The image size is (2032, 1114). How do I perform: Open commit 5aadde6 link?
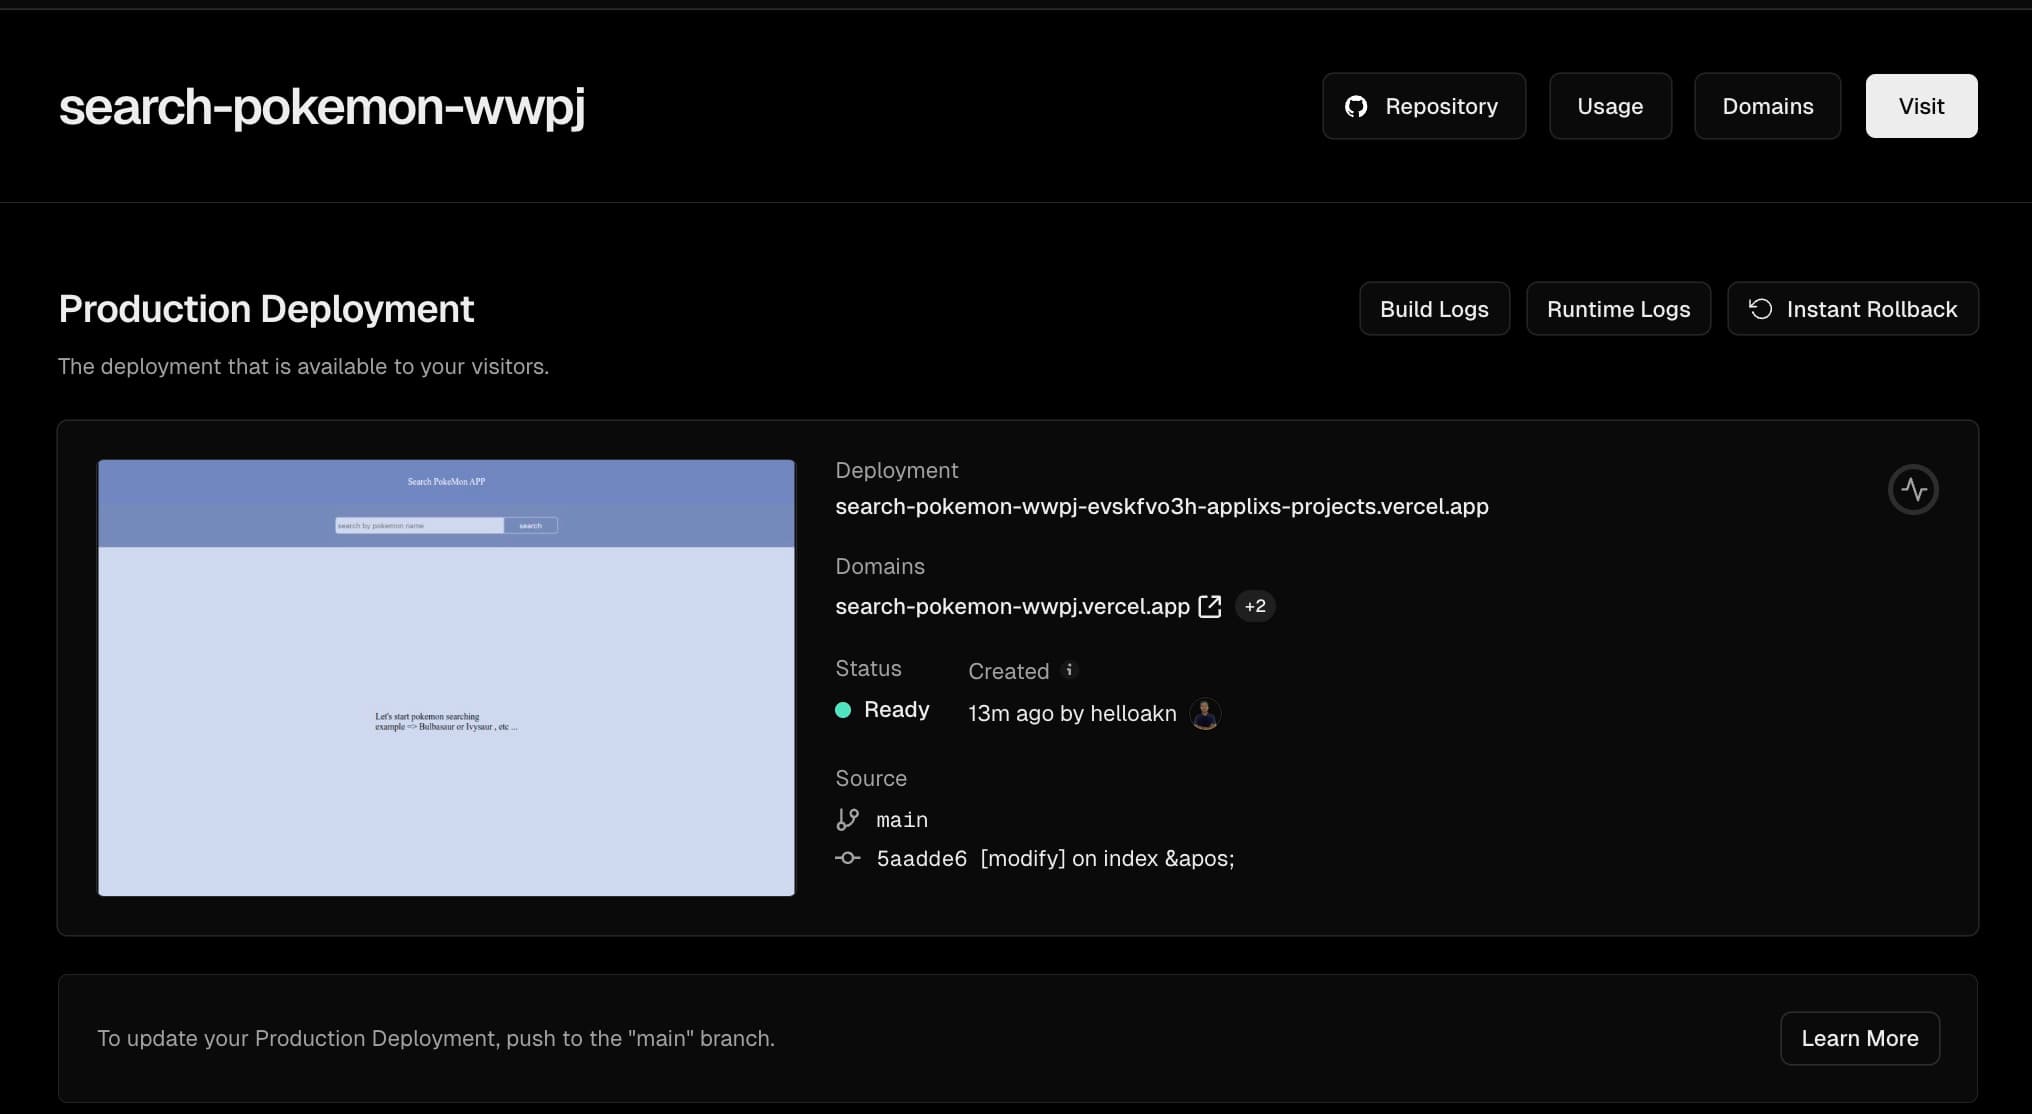pyautogui.click(x=922, y=859)
